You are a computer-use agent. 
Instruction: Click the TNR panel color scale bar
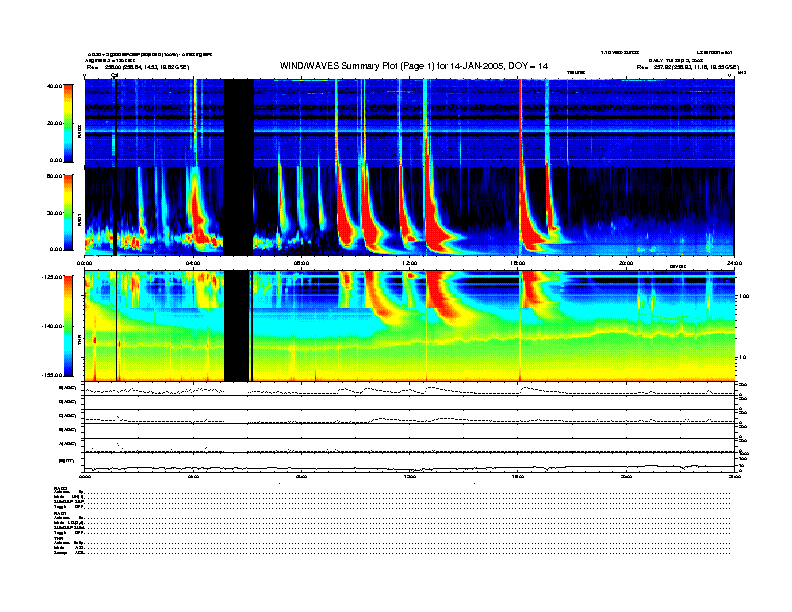click(x=68, y=326)
